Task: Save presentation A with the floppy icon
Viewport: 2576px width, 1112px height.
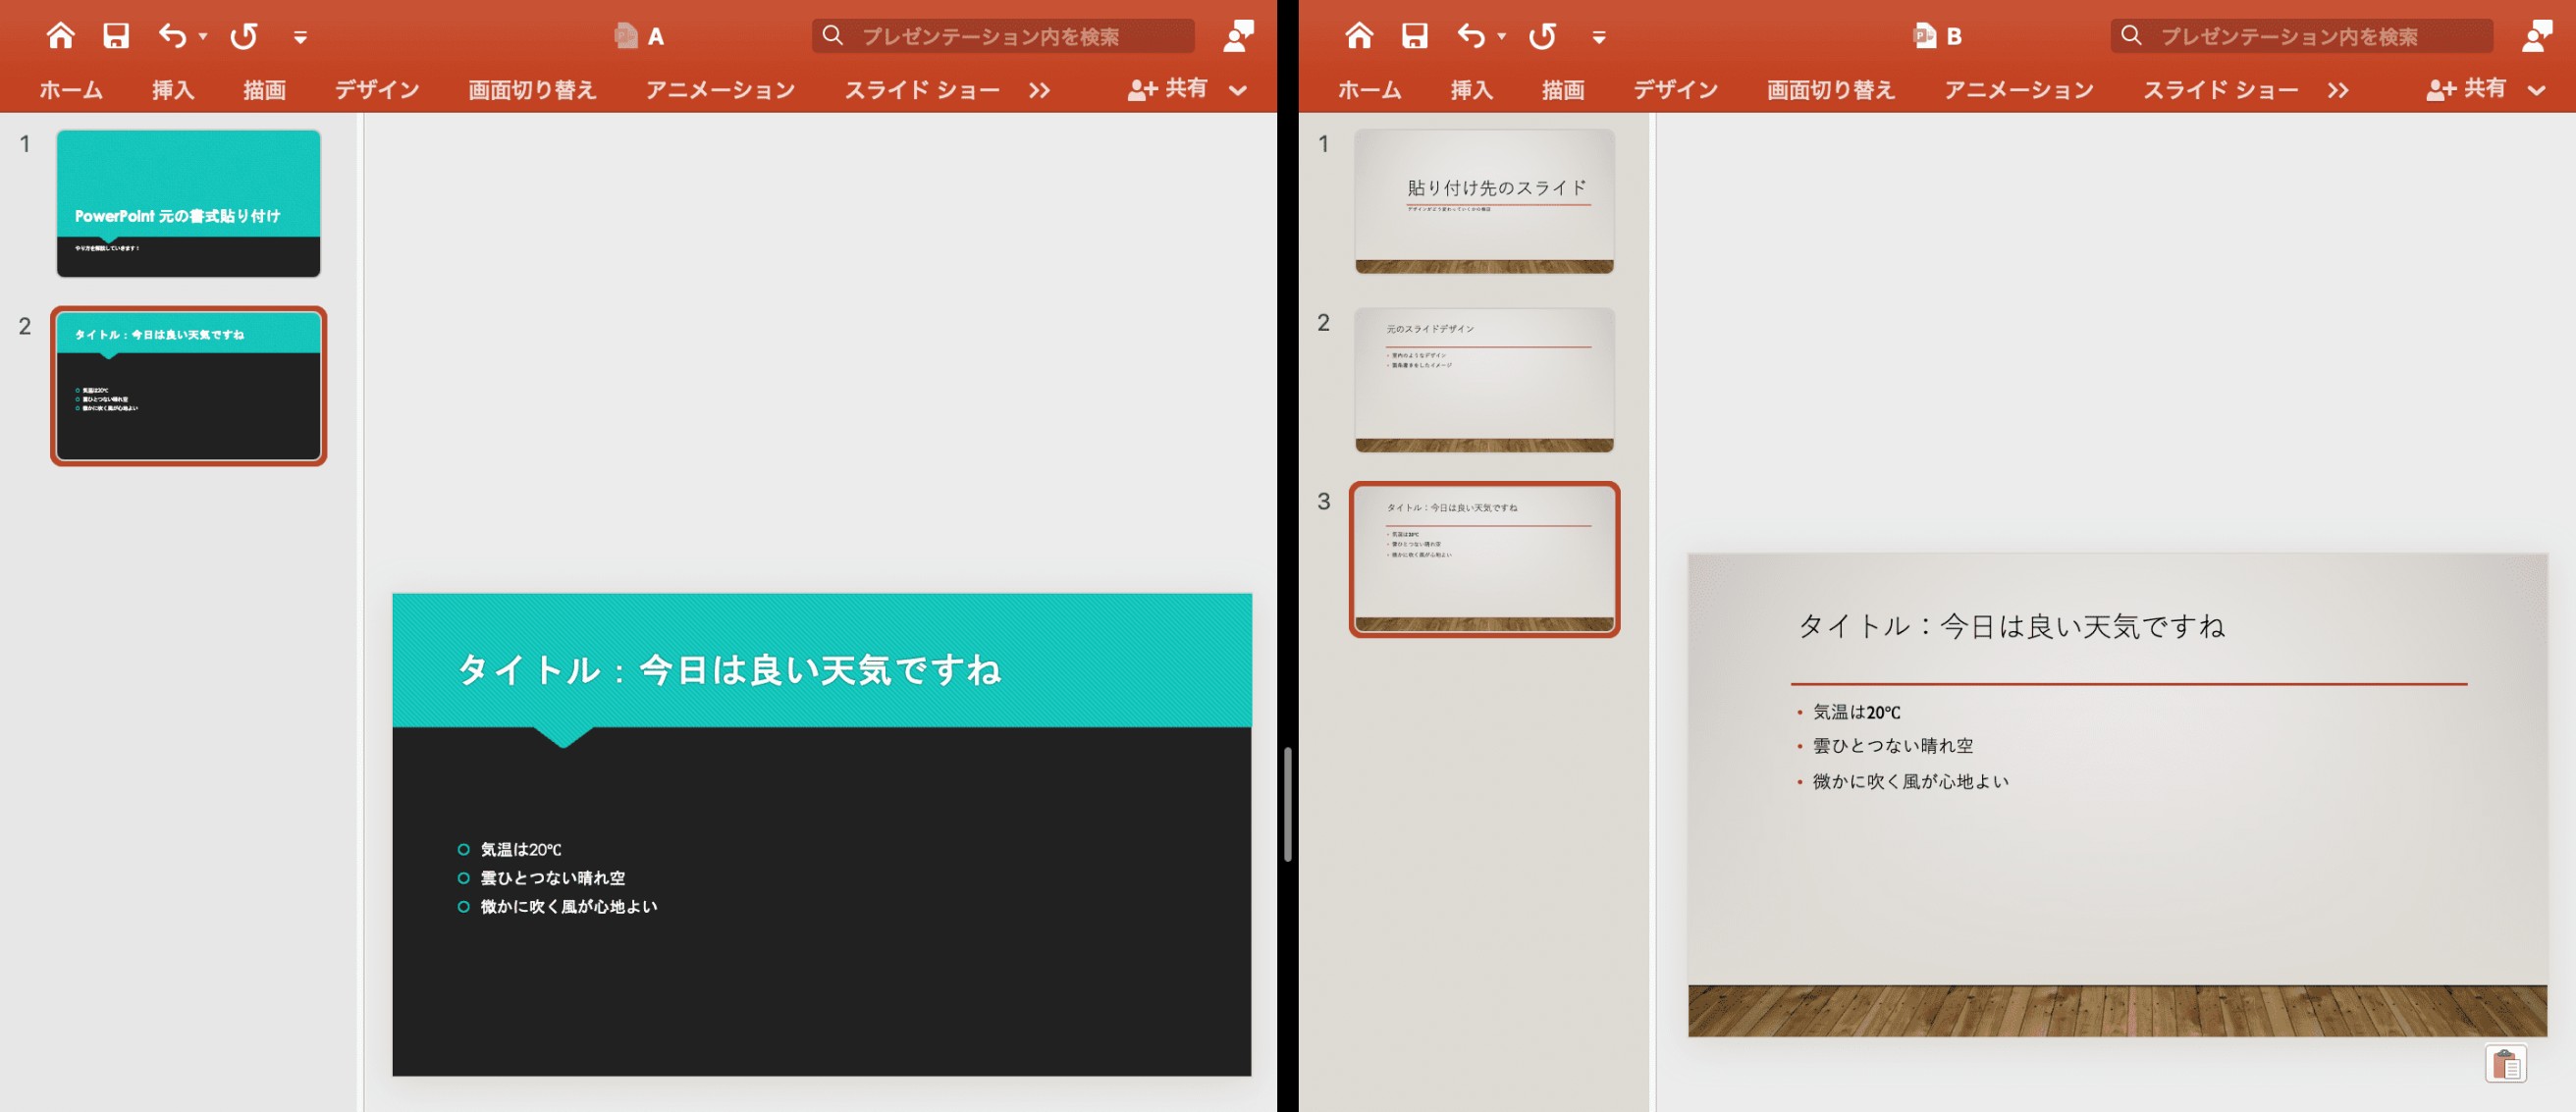Action: (116, 36)
